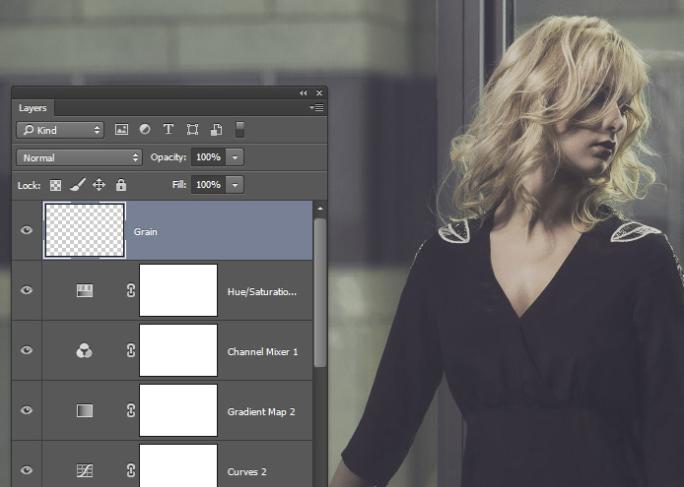Filter layers by adjustment layer type

tap(145, 130)
